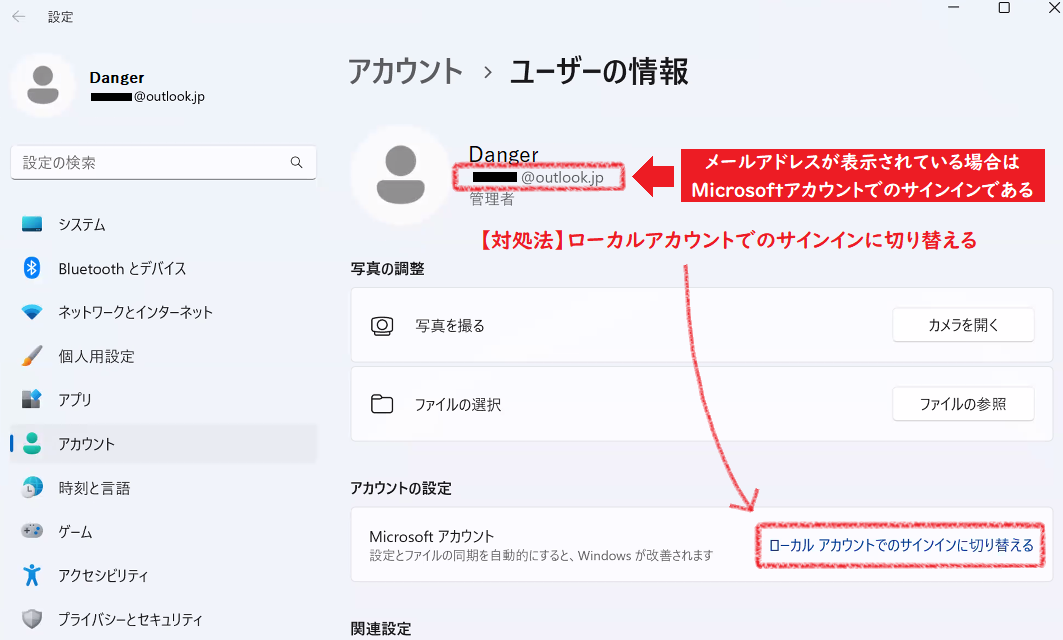Screen dimensions: 1063x640
Task: Open ネットワークとインターネット settings
Action: (x=135, y=311)
